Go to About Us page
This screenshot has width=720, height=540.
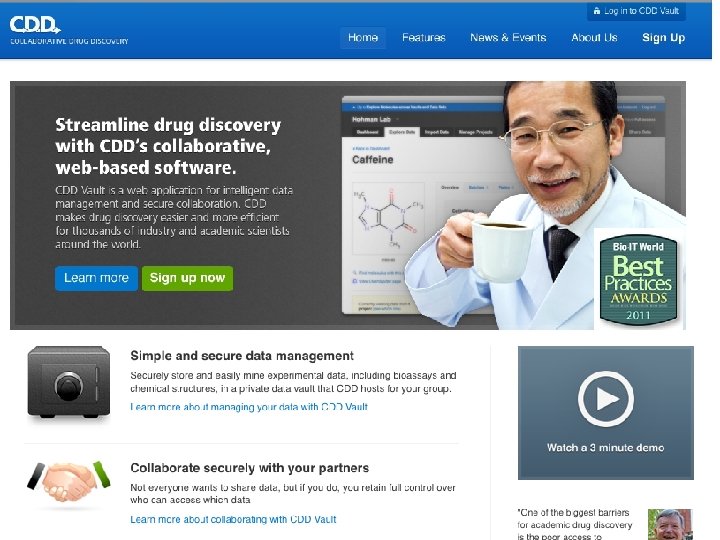click(x=594, y=38)
